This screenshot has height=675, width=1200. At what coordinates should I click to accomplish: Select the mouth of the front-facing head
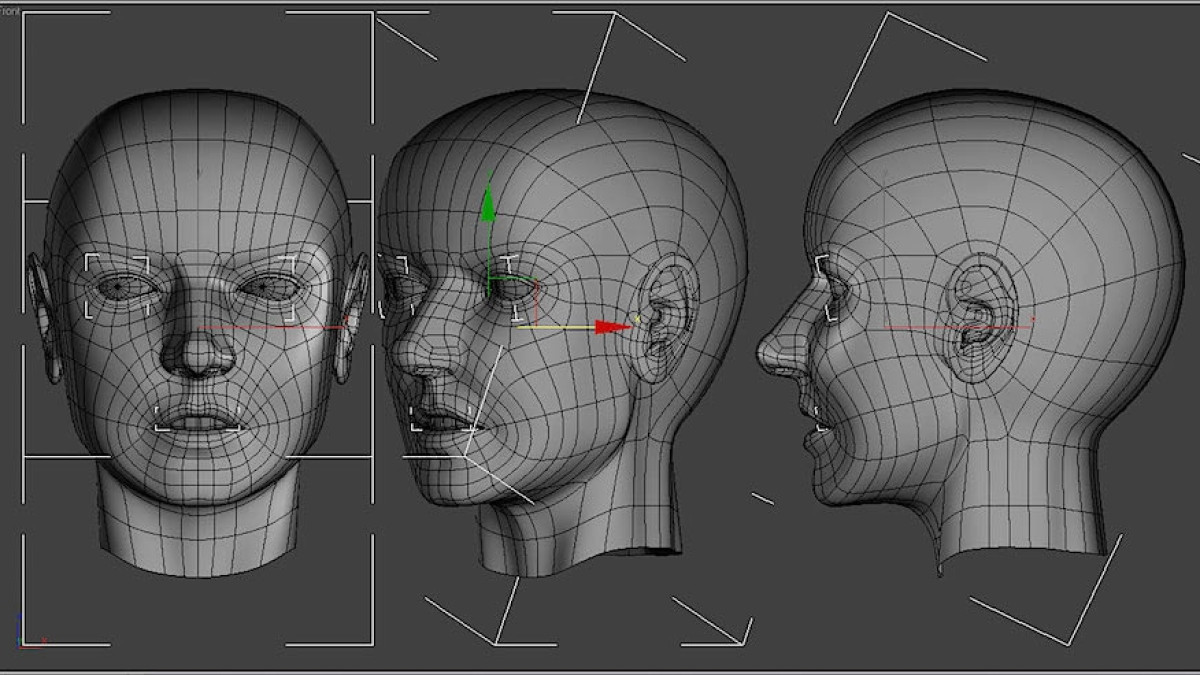(x=198, y=420)
